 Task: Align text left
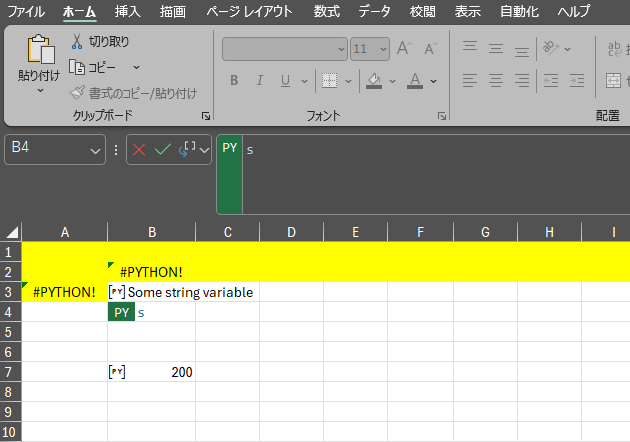(470, 81)
